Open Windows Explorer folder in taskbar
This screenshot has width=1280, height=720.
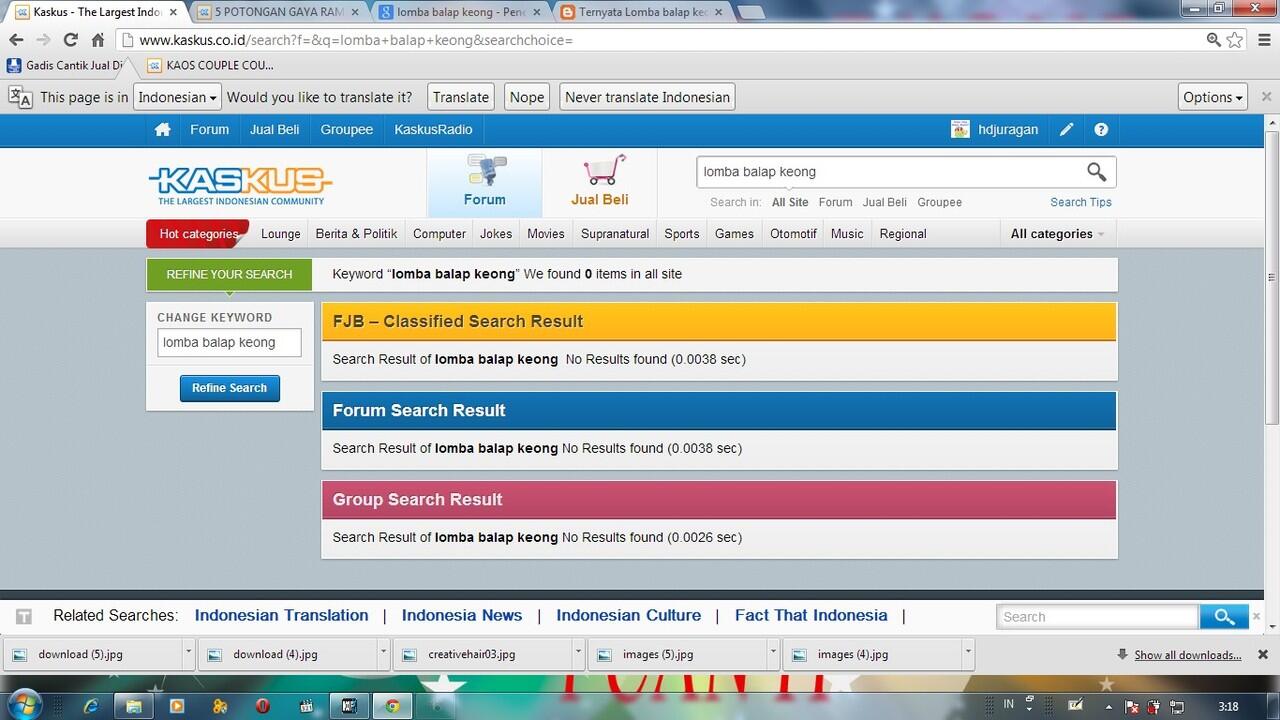coord(134,706)
